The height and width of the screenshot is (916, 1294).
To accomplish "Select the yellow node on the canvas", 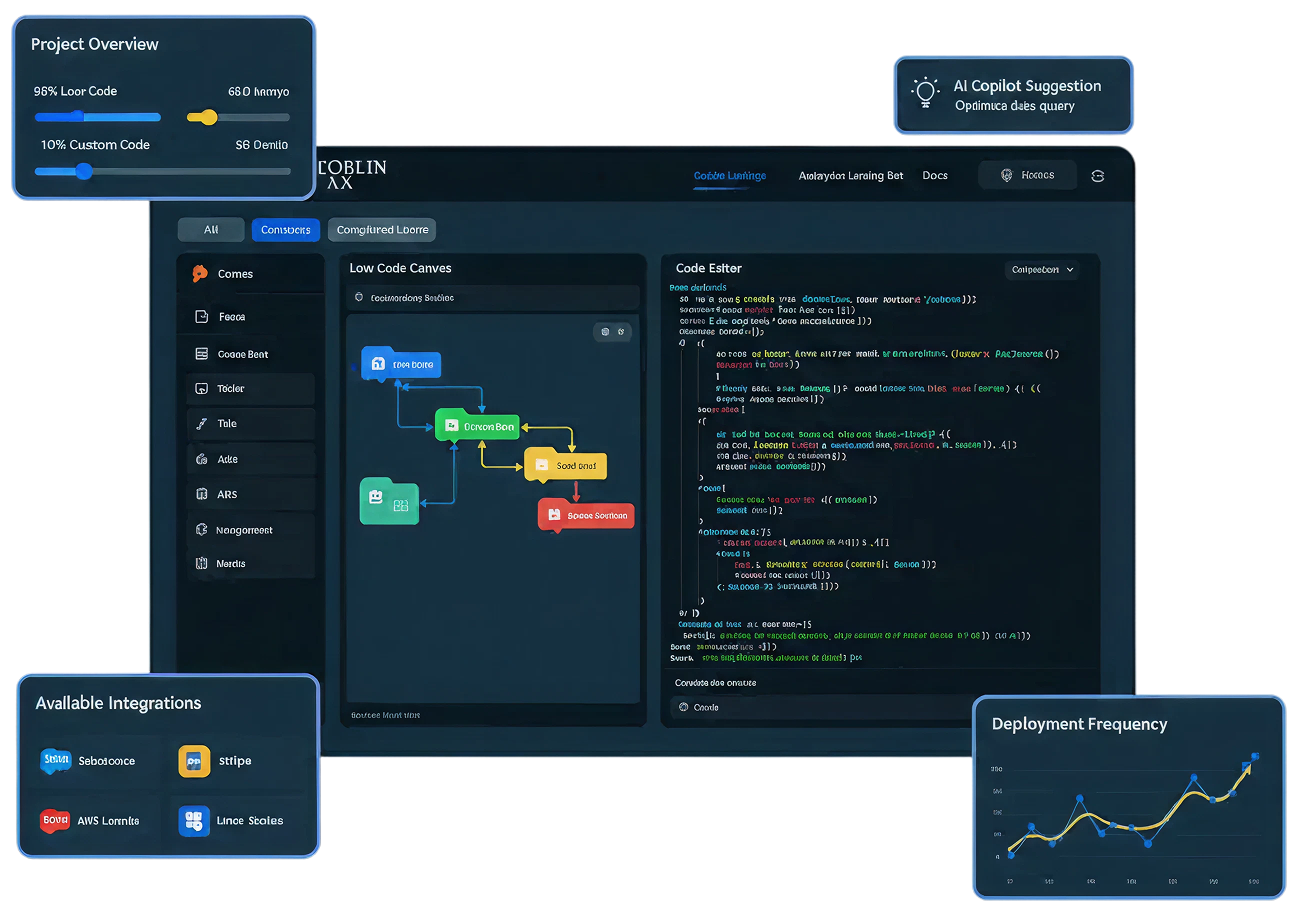I will pyautogui.click(x=565, y=465).
